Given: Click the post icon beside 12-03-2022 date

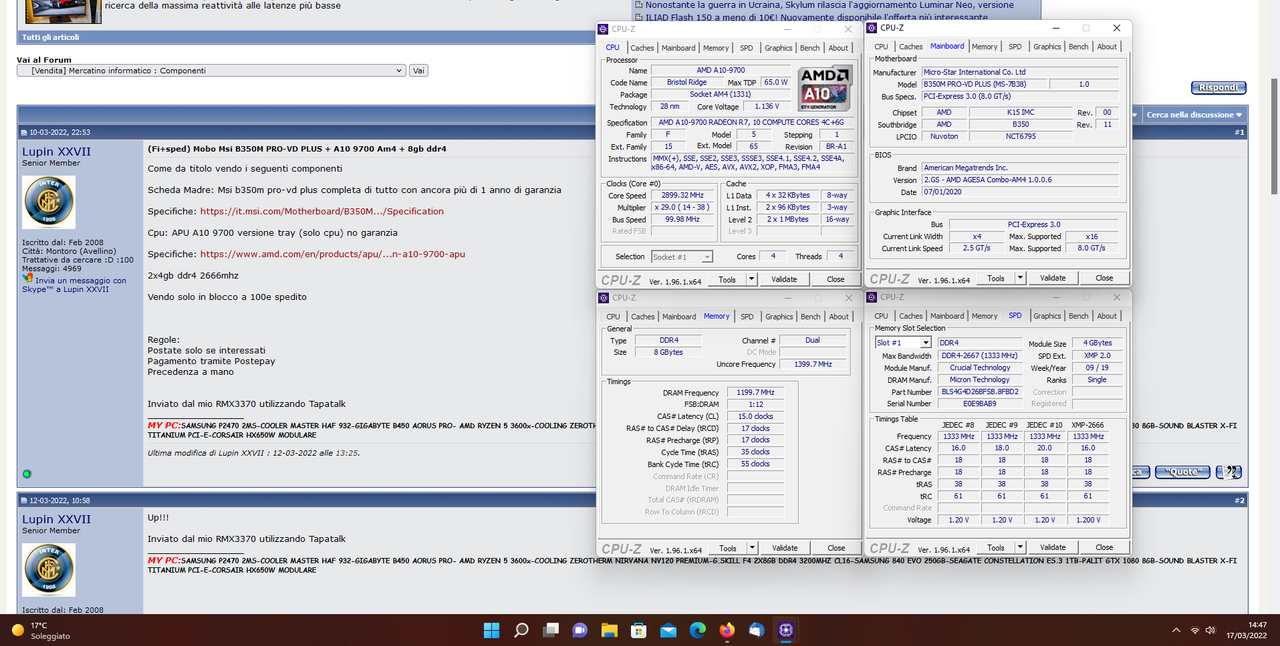Looking at the screenshot, I should [x=25, y=500].
